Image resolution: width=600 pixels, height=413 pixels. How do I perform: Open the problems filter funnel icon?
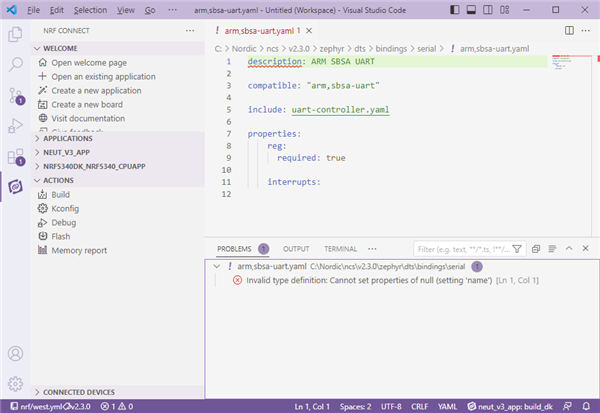(517, 249)
